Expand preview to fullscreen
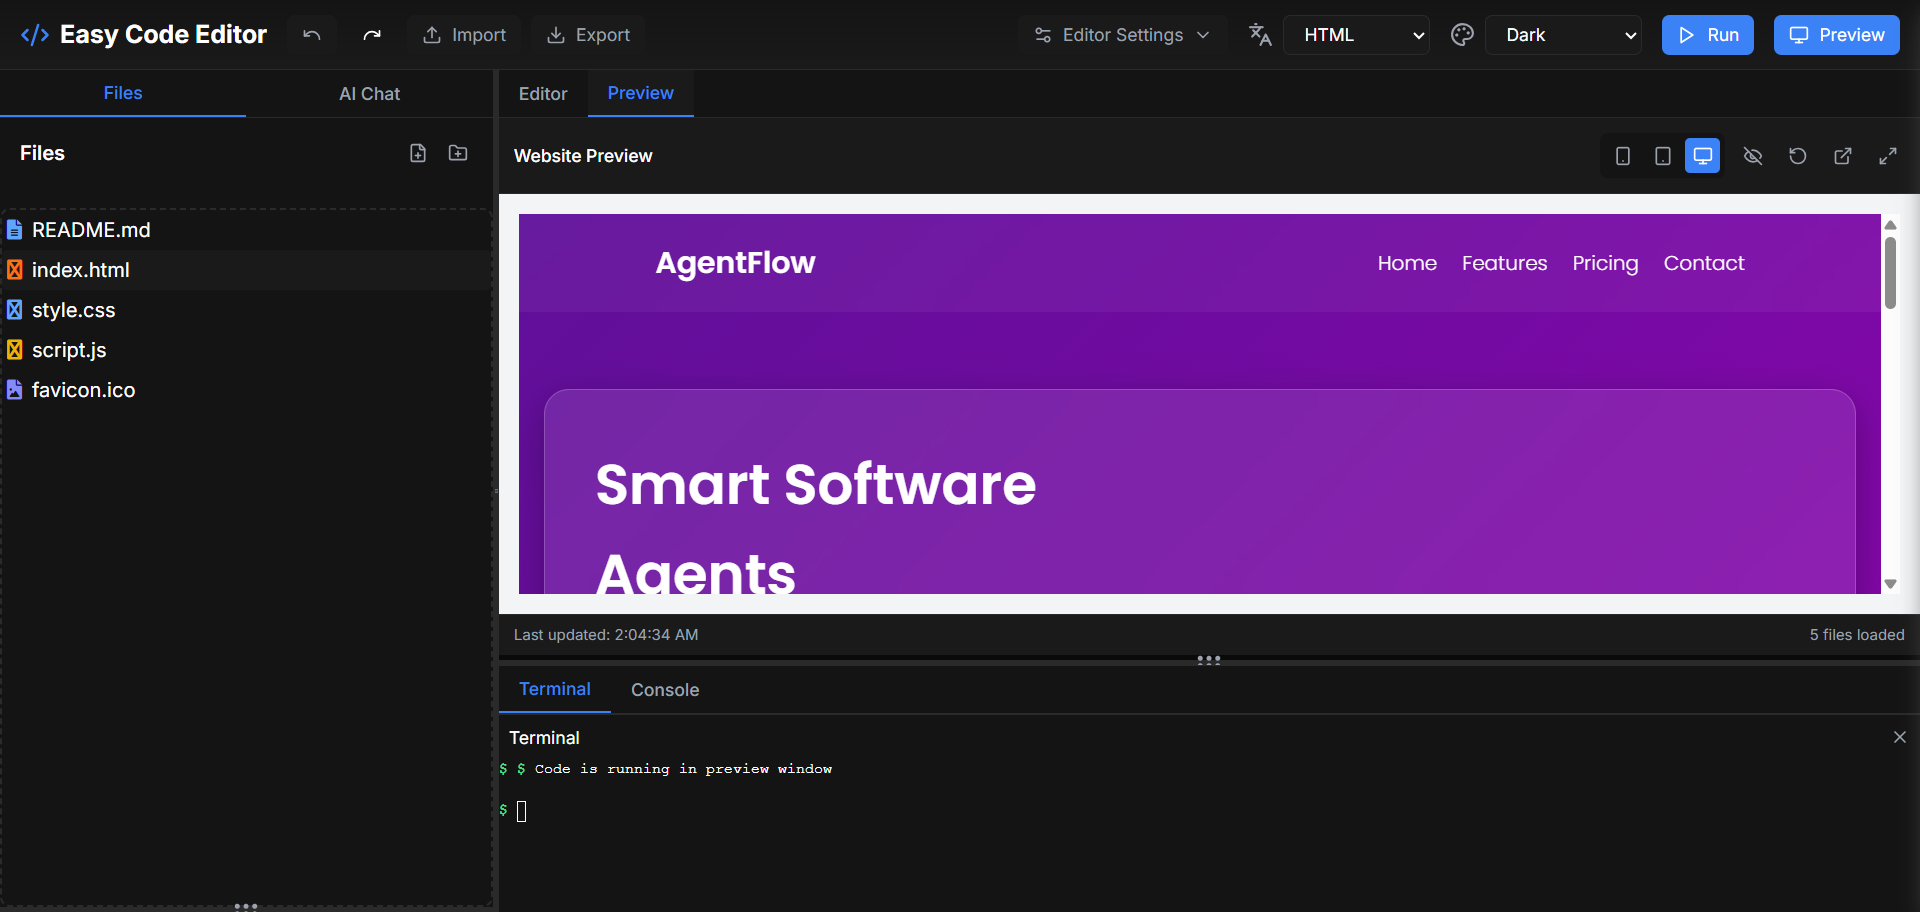 tap(1888, 156)
